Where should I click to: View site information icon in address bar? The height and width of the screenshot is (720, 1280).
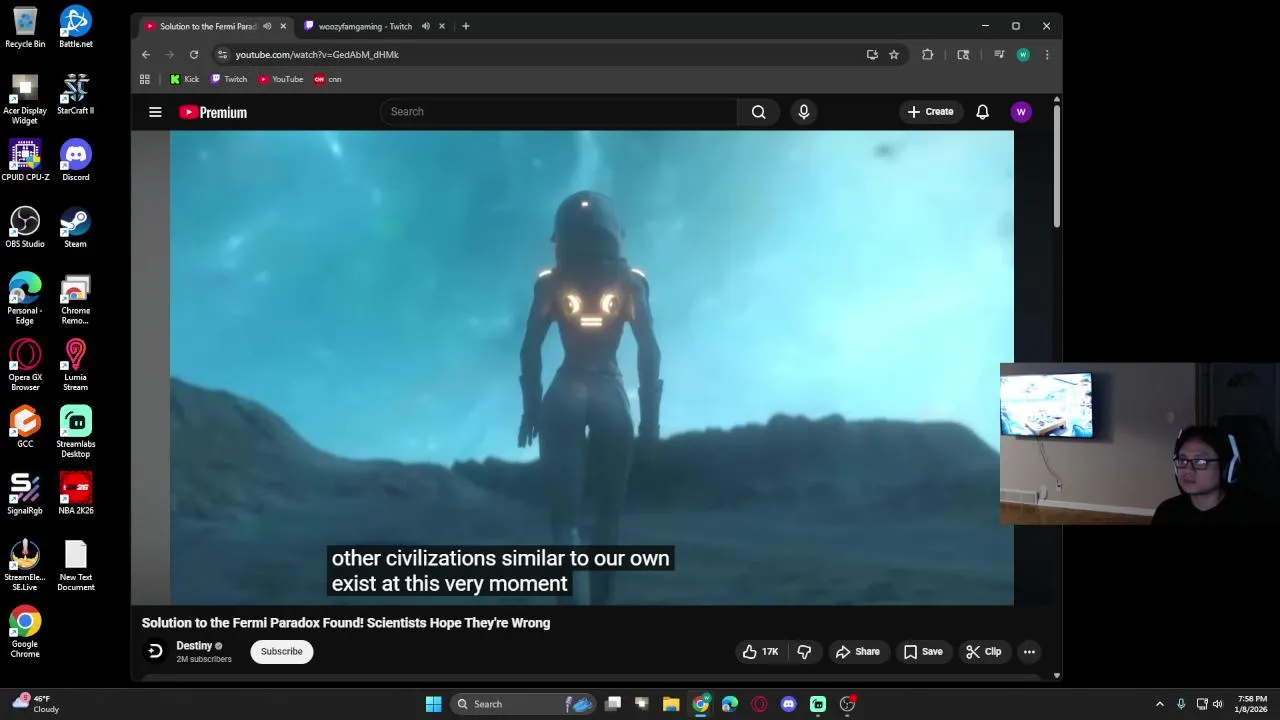(x=222, y=55)
